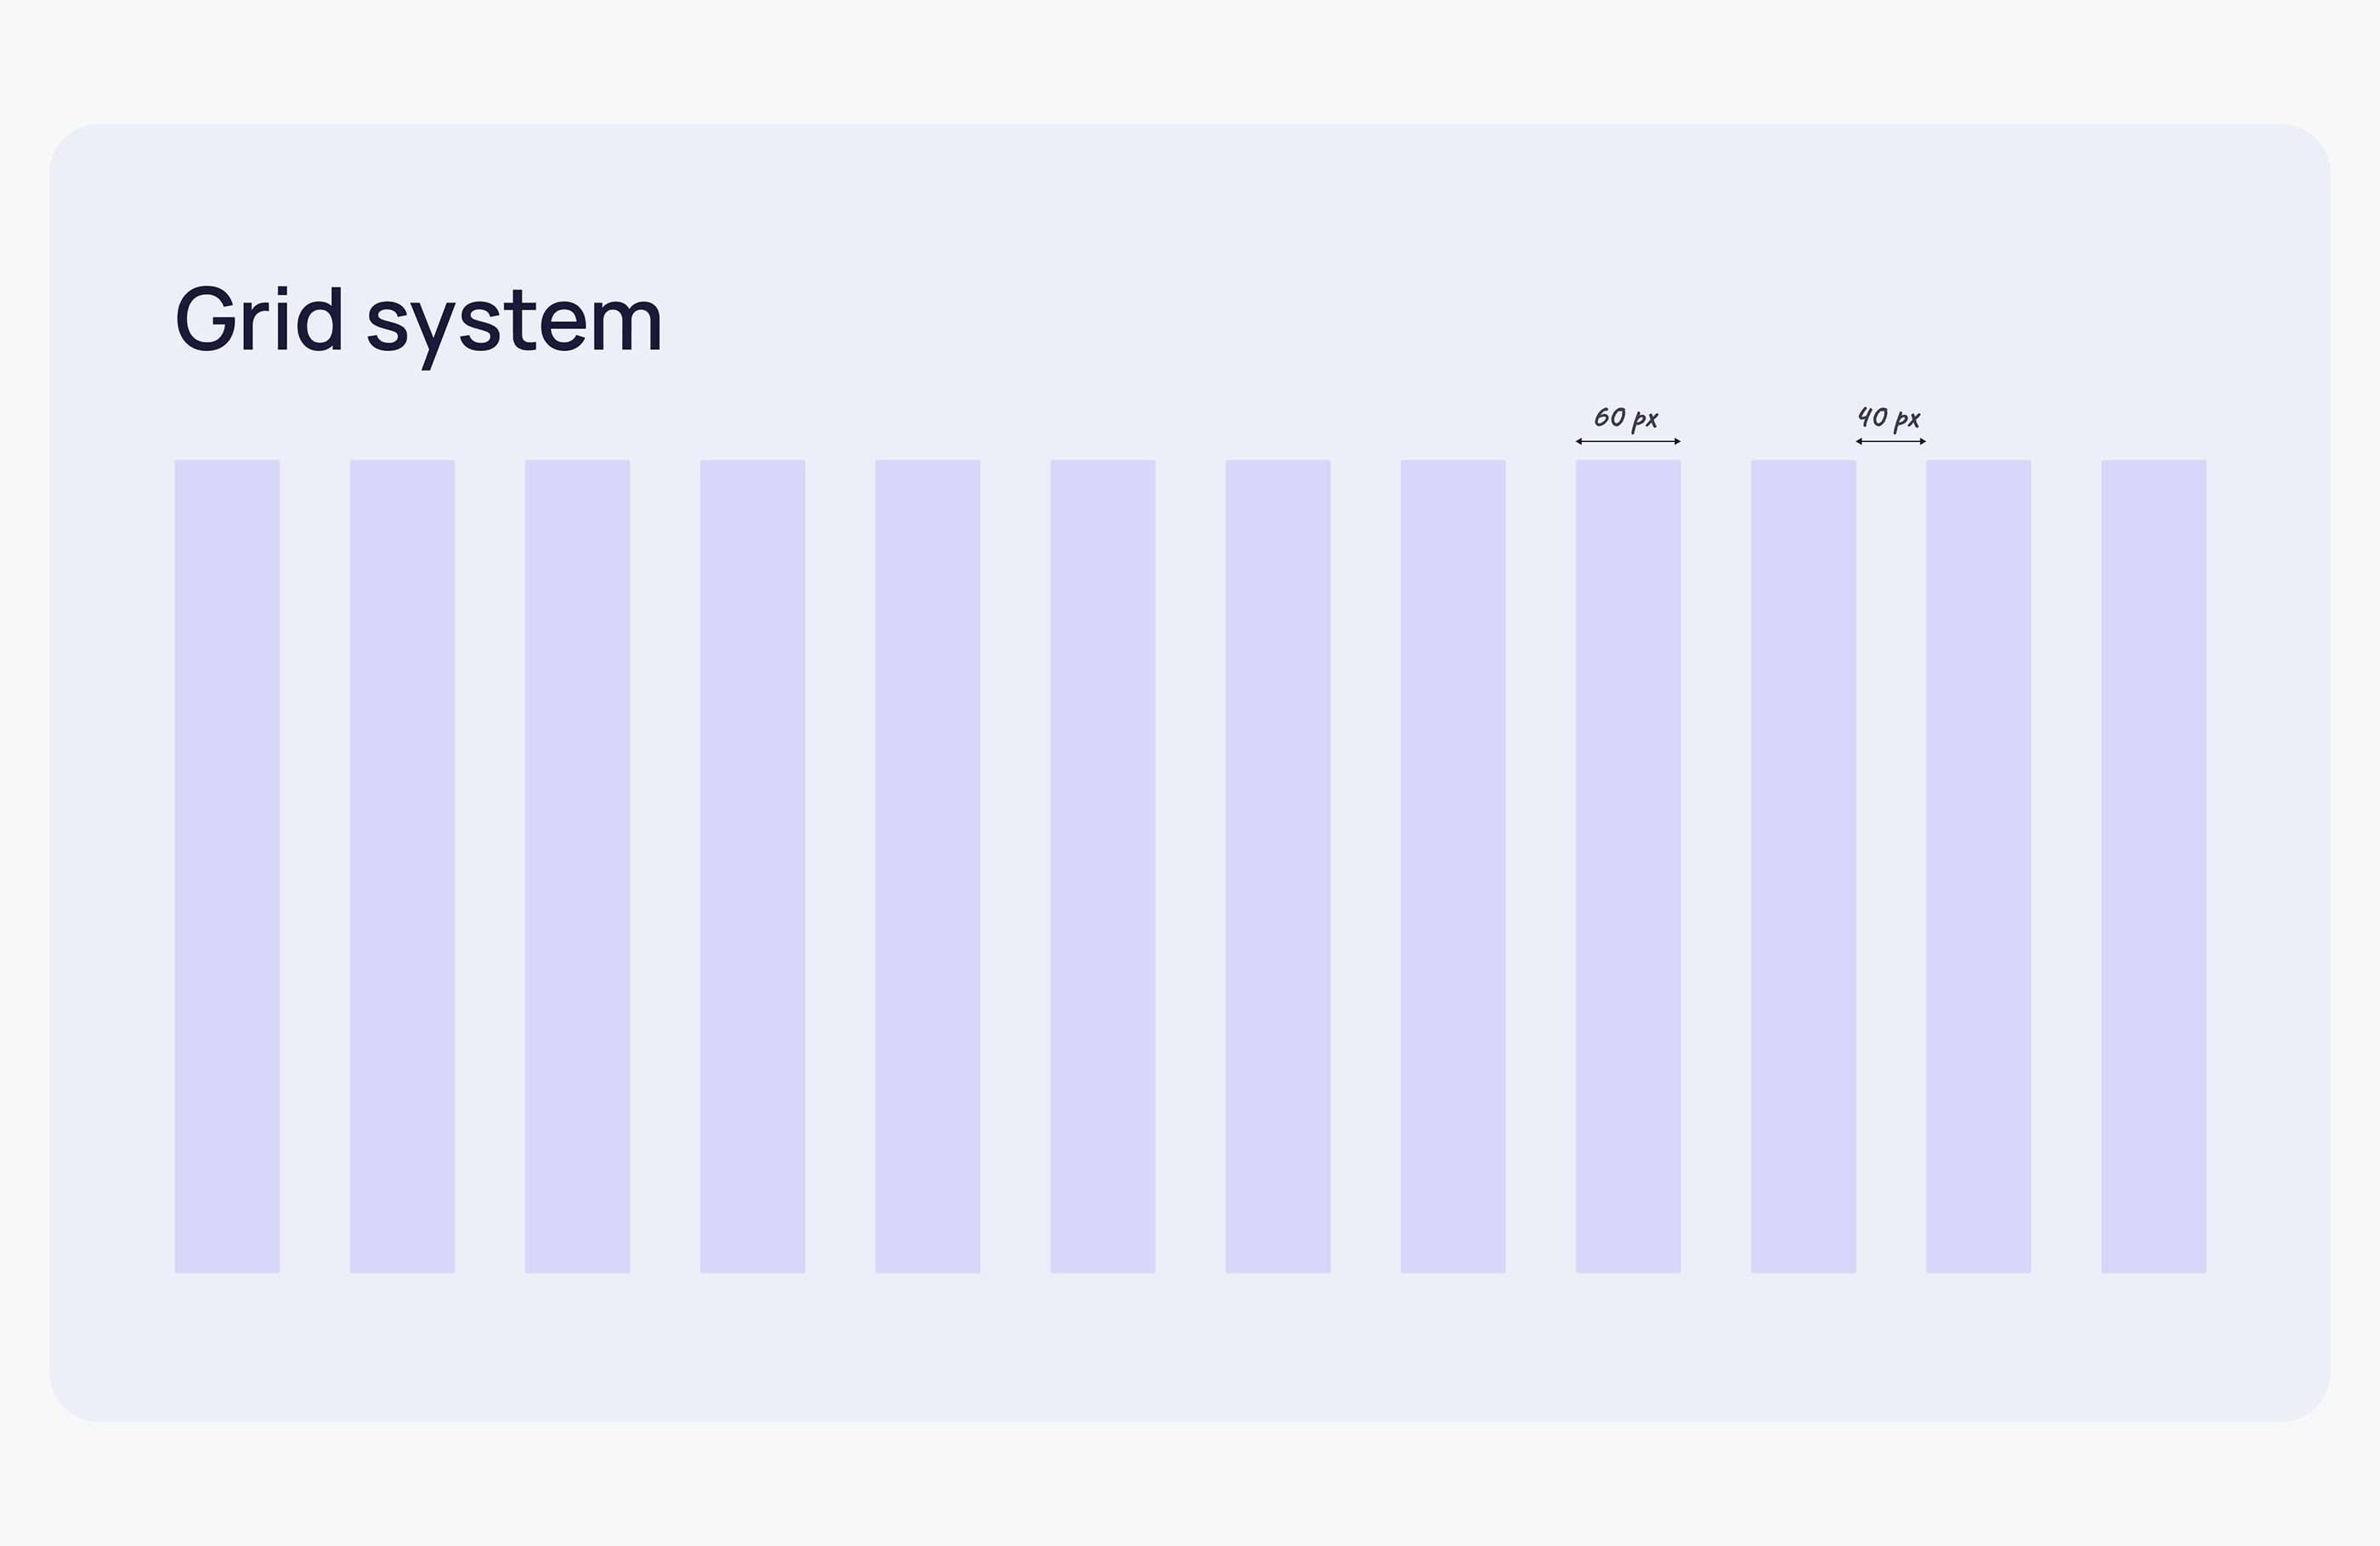
Task: Select the sixth grid column from the left
Action: [1102, 866]
